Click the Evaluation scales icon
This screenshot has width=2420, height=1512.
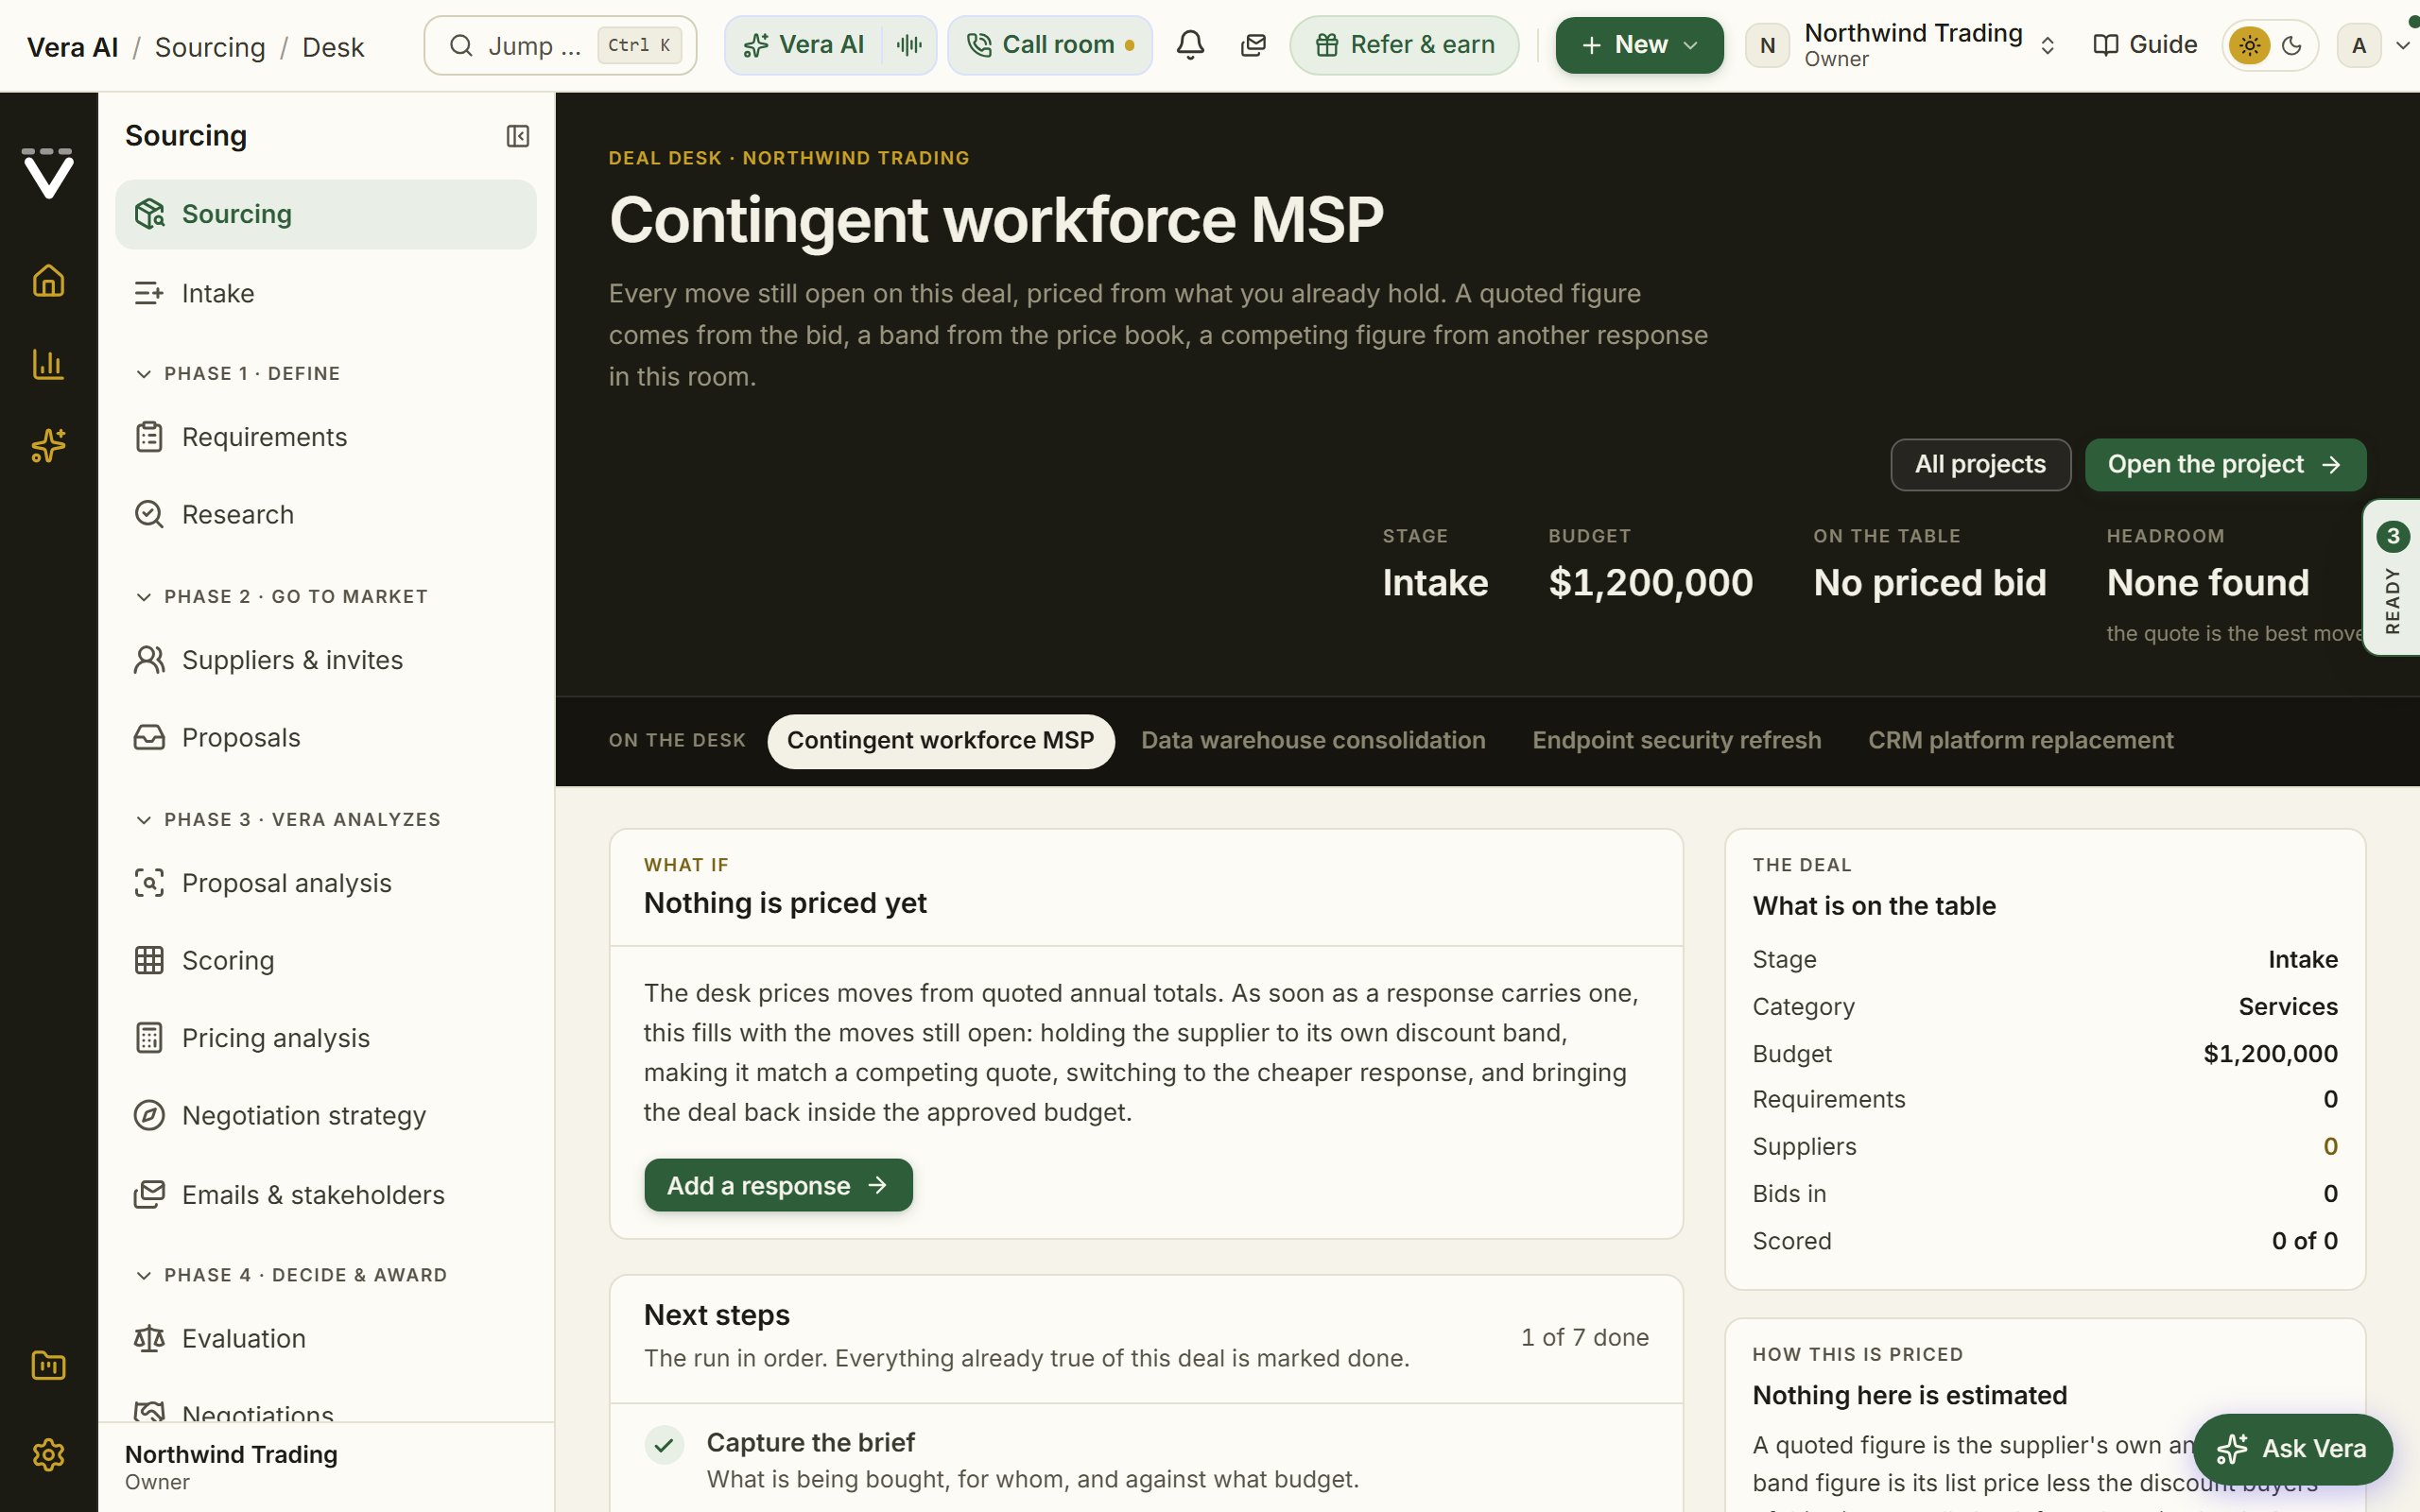pos(149,1338)
